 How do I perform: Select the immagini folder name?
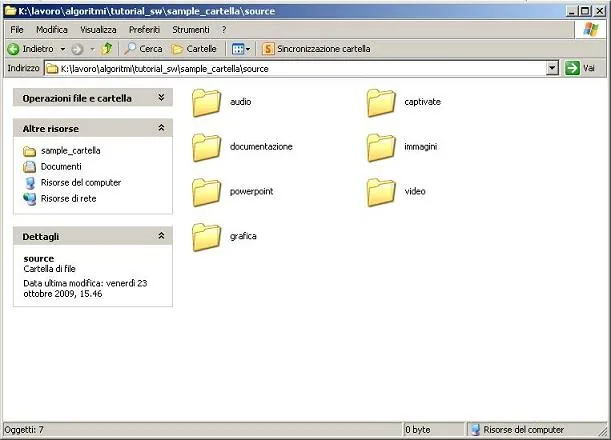click(420, 147)
